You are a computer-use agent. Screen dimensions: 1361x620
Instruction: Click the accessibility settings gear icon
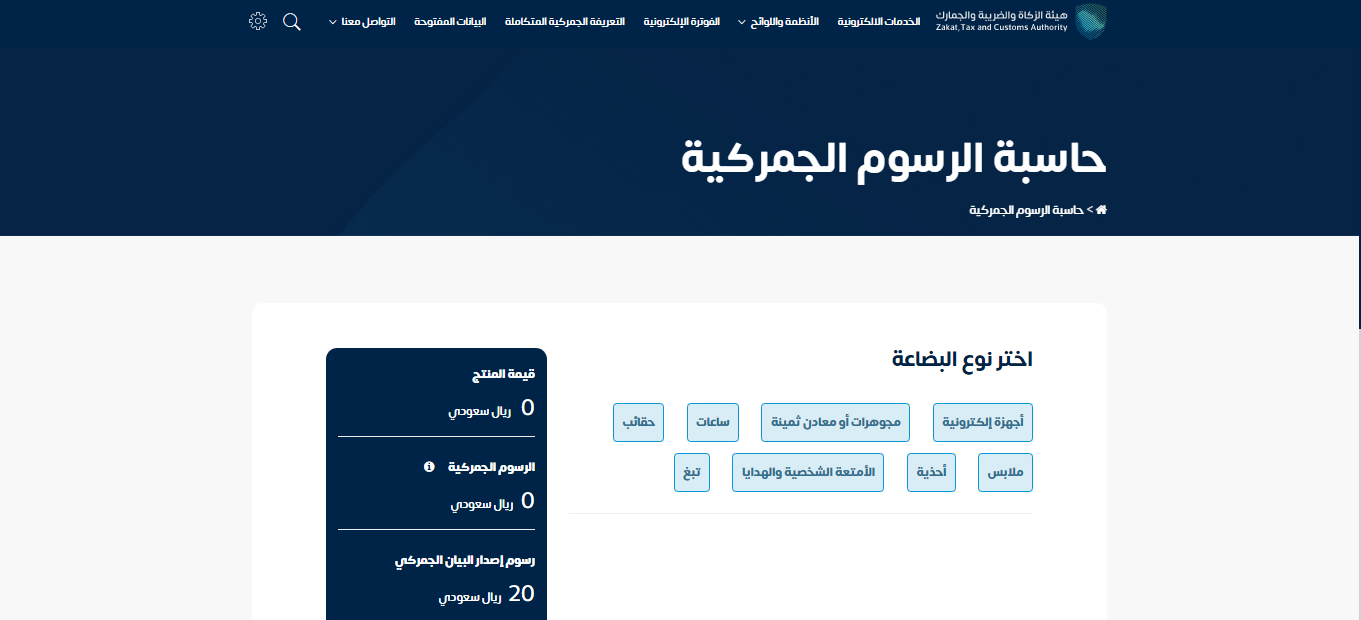pyautogui.click(x=257, y=20)
